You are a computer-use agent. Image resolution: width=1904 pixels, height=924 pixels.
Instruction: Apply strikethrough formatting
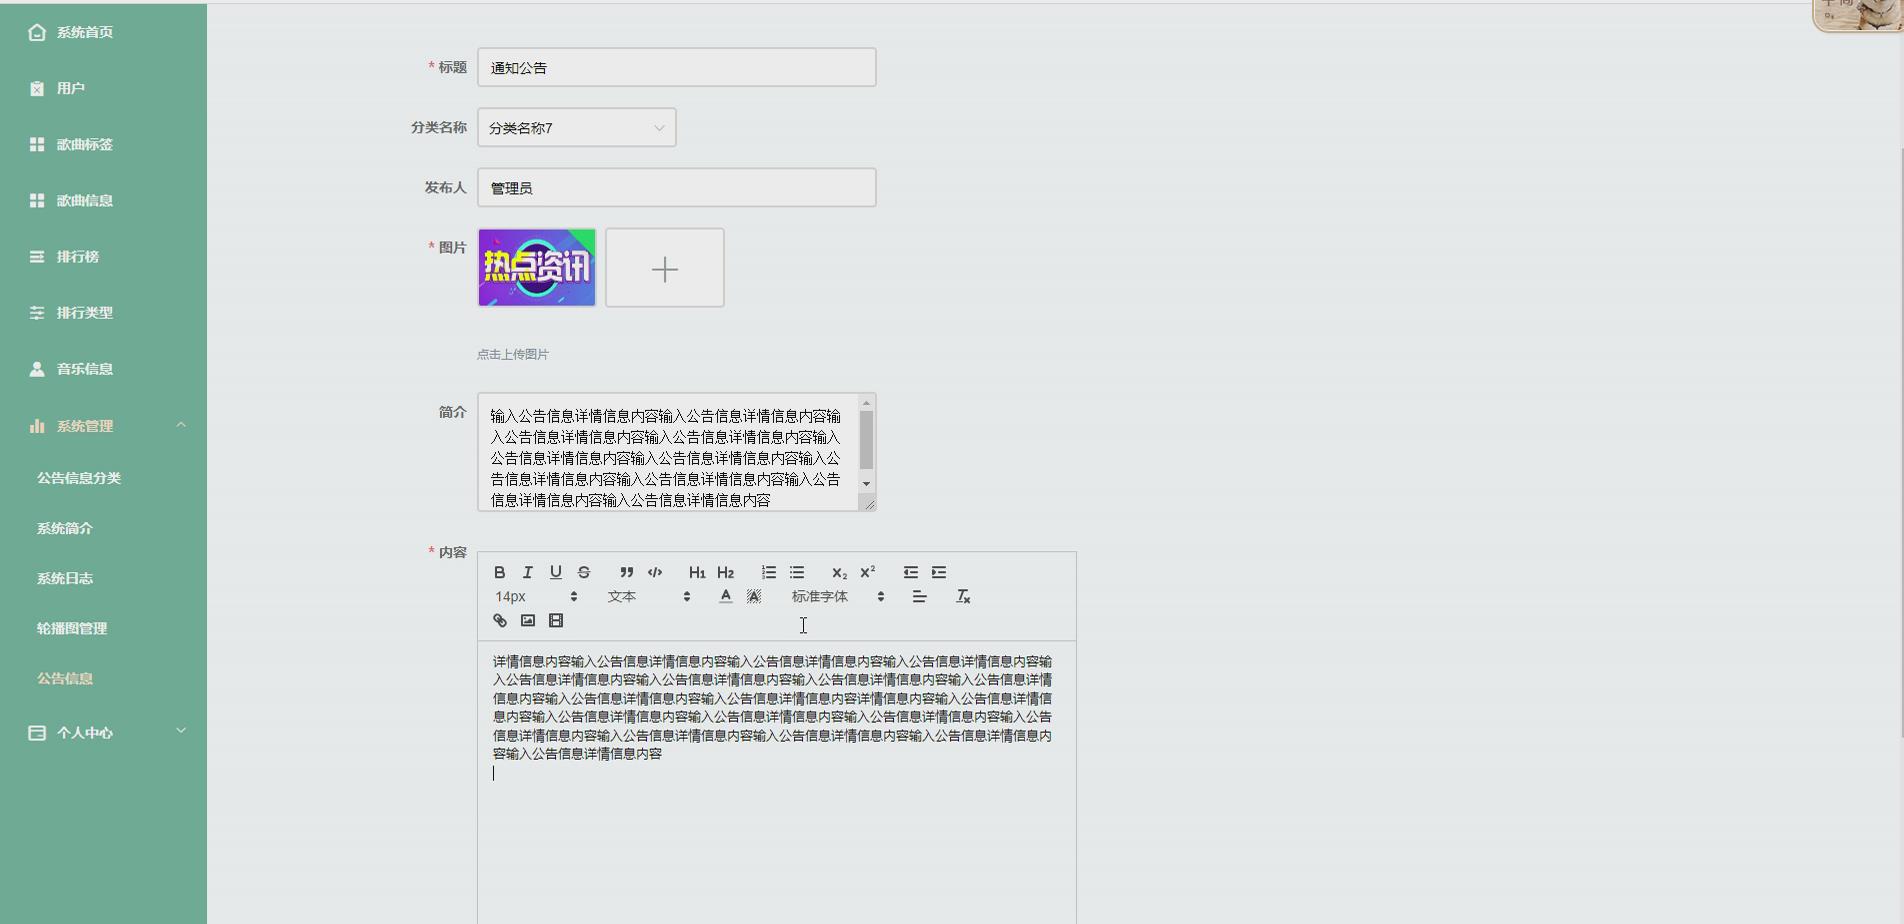pyautogui.click(x=583, y=572)
